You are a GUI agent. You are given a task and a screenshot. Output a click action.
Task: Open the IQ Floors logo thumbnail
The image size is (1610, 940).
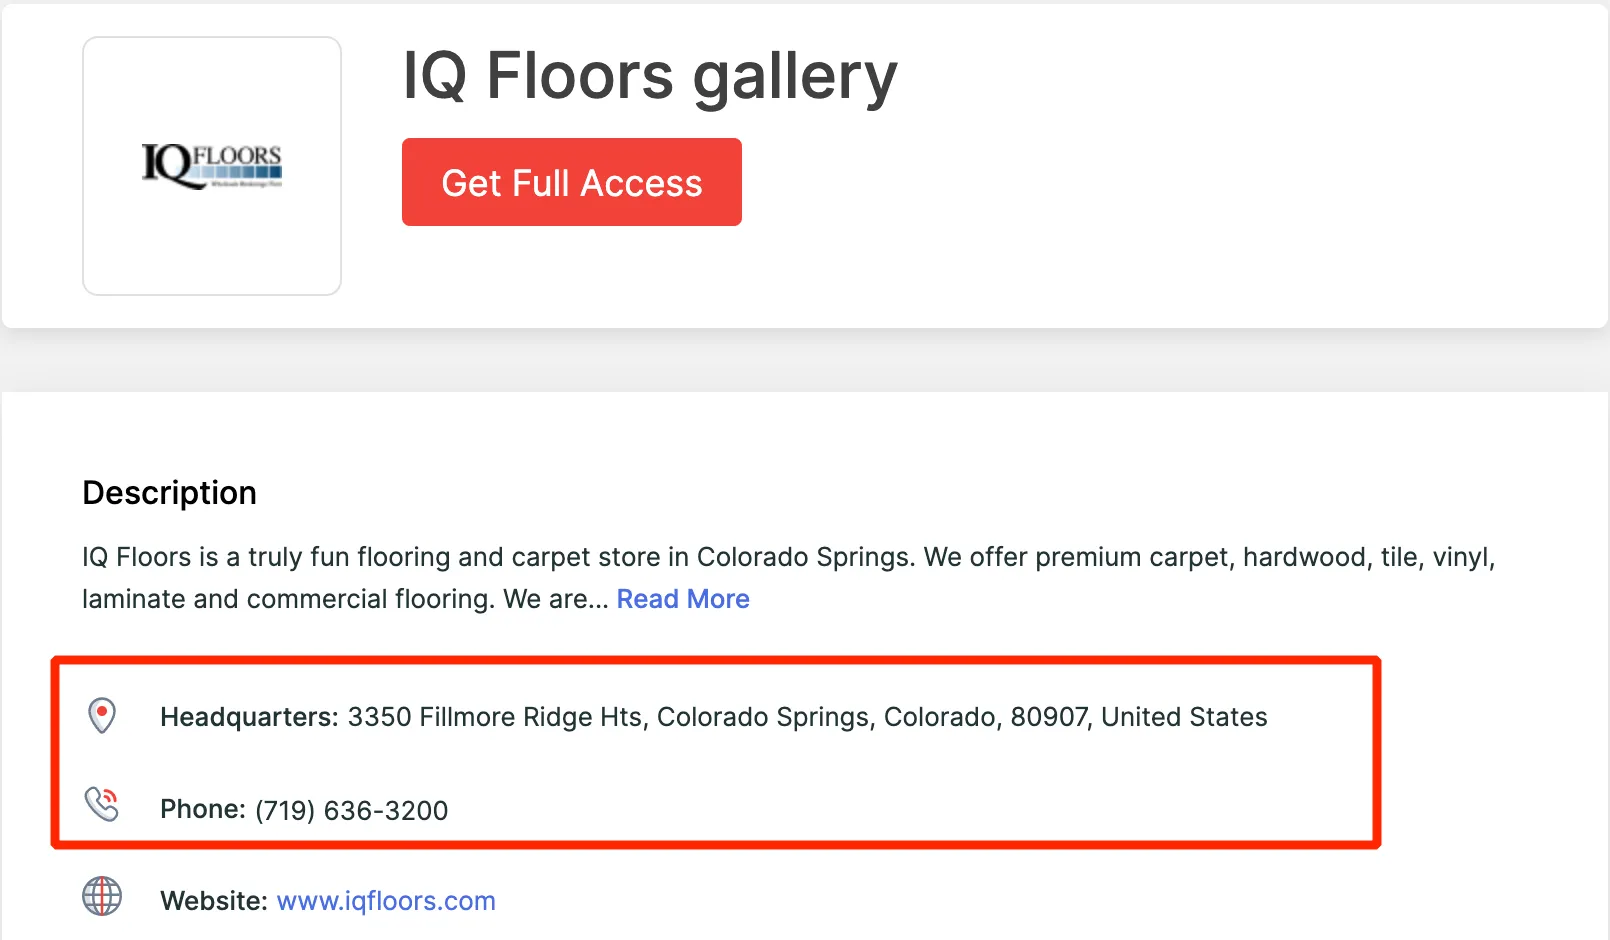(x=212, y=166)
